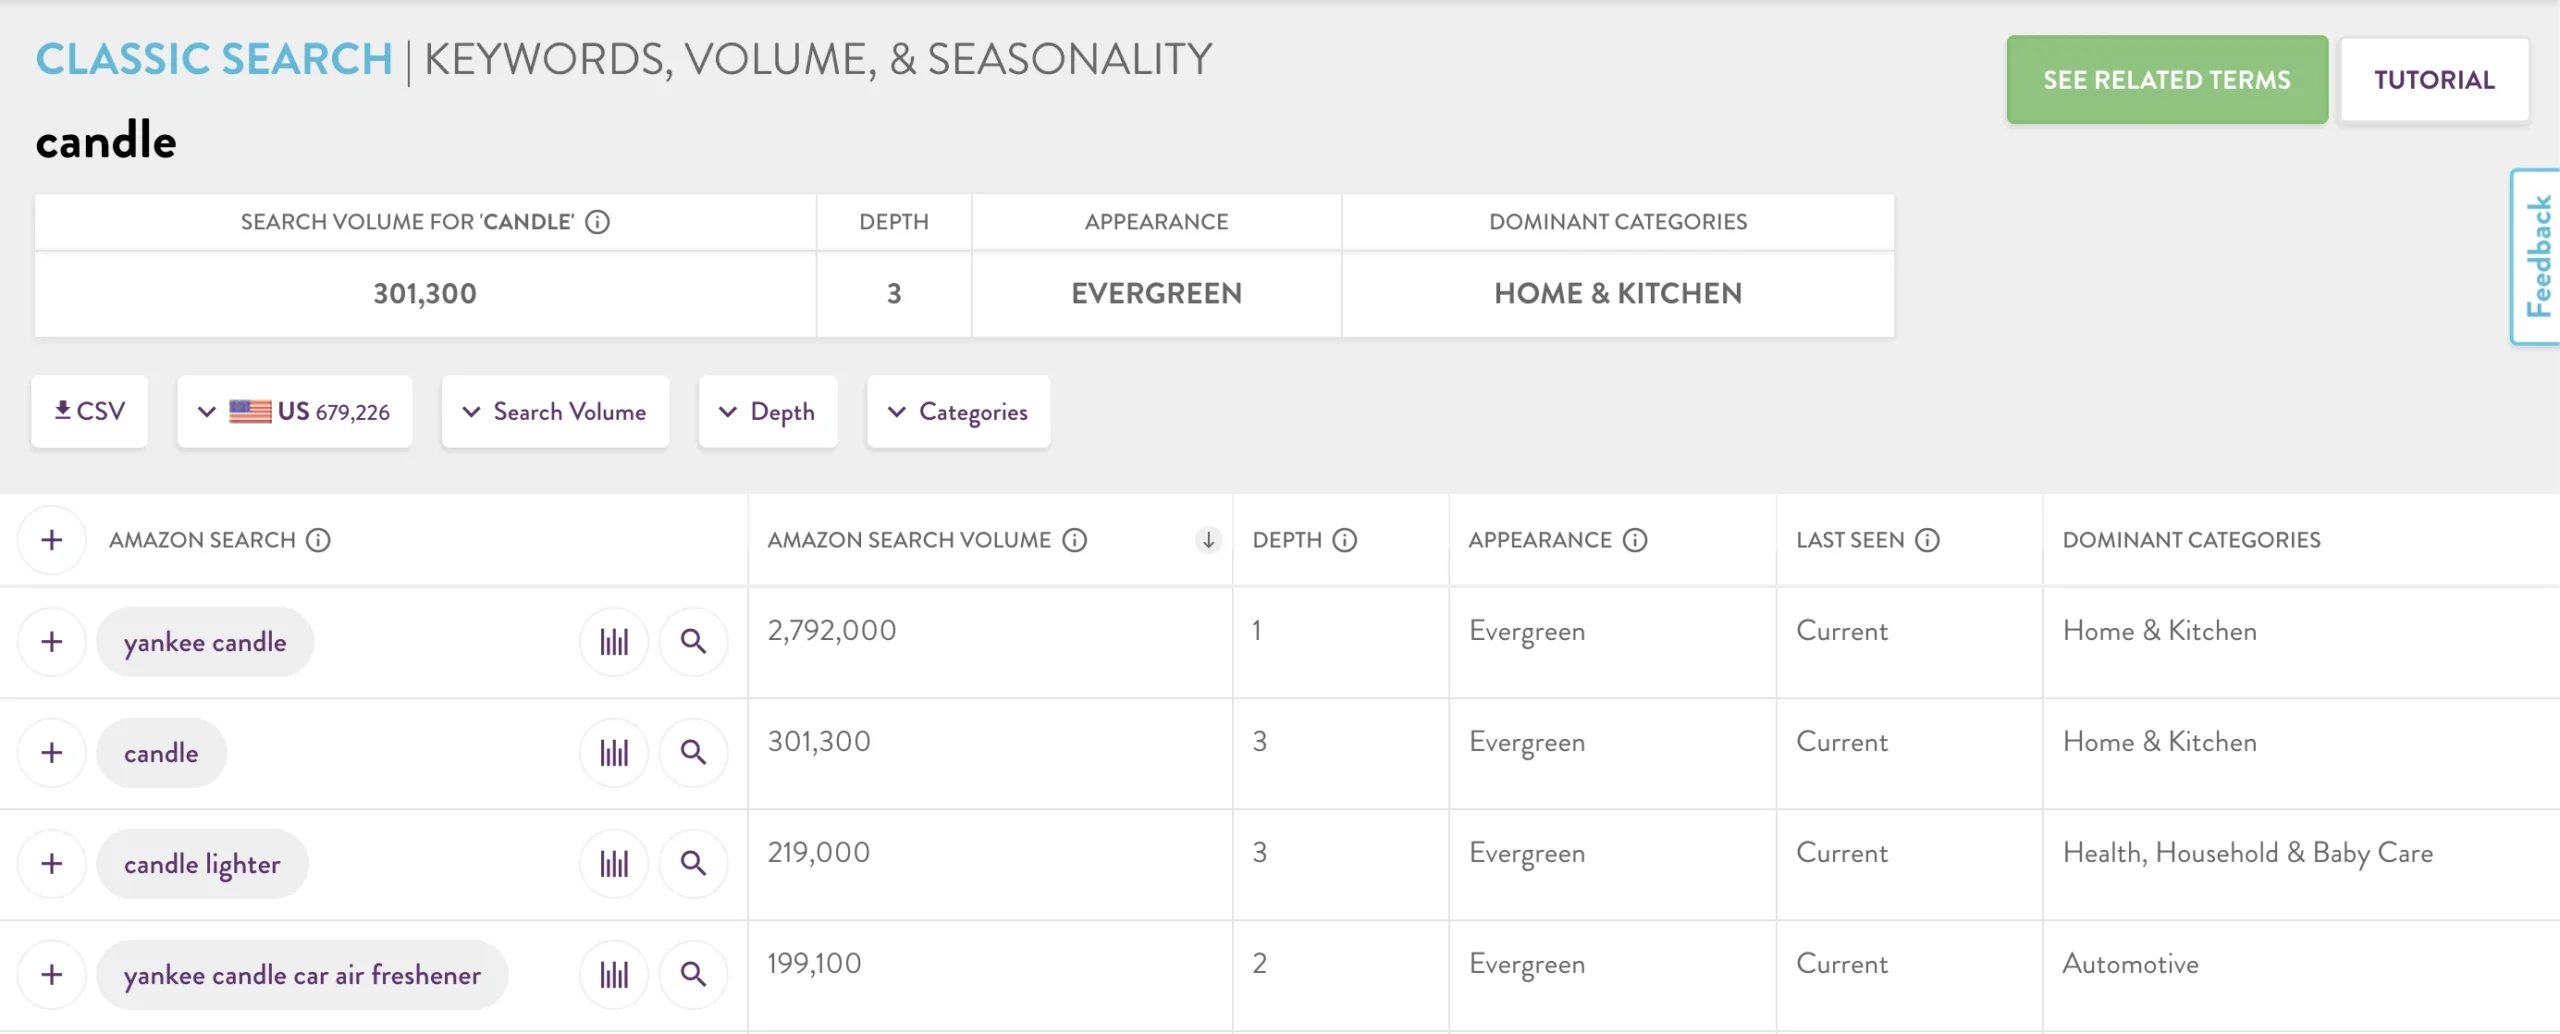Click the See Related Terms button

click(2166, 80)
